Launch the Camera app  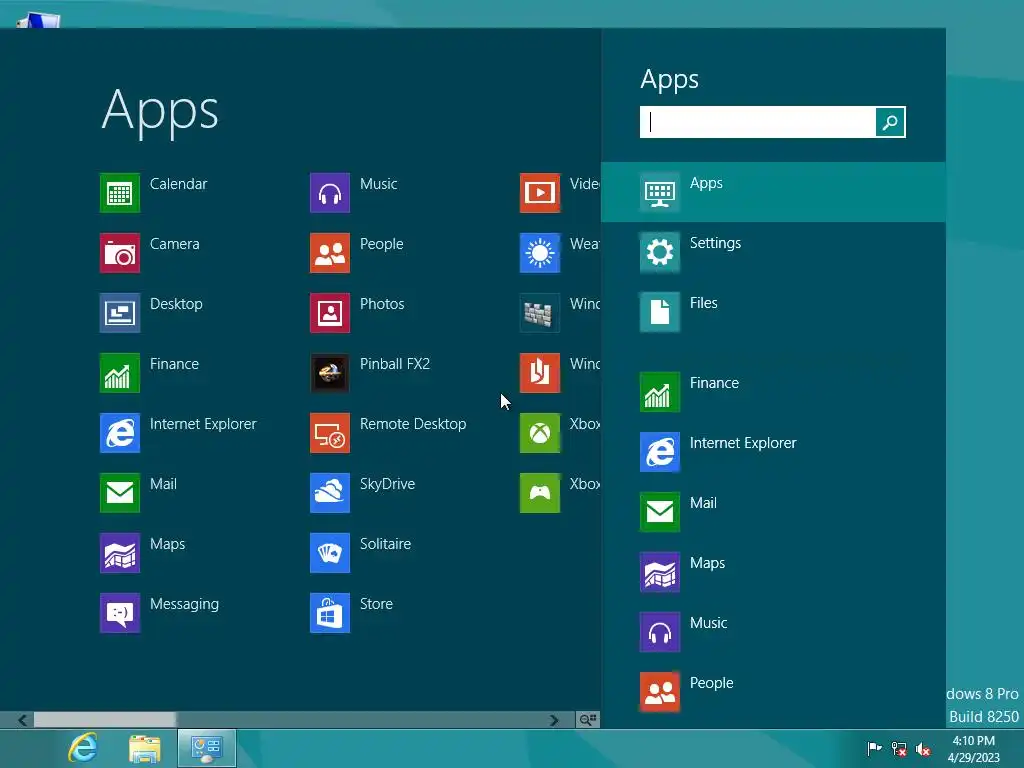tap(150, 253)
